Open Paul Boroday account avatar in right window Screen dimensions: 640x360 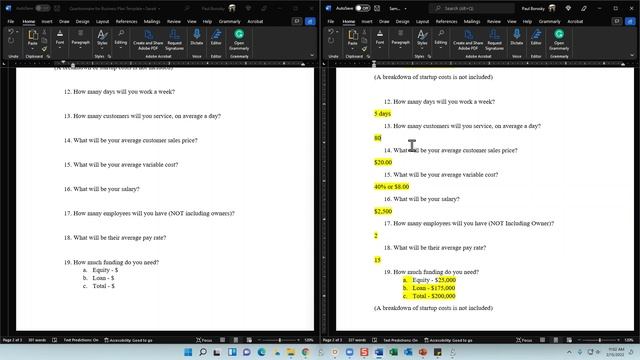[x=552, y=8]
